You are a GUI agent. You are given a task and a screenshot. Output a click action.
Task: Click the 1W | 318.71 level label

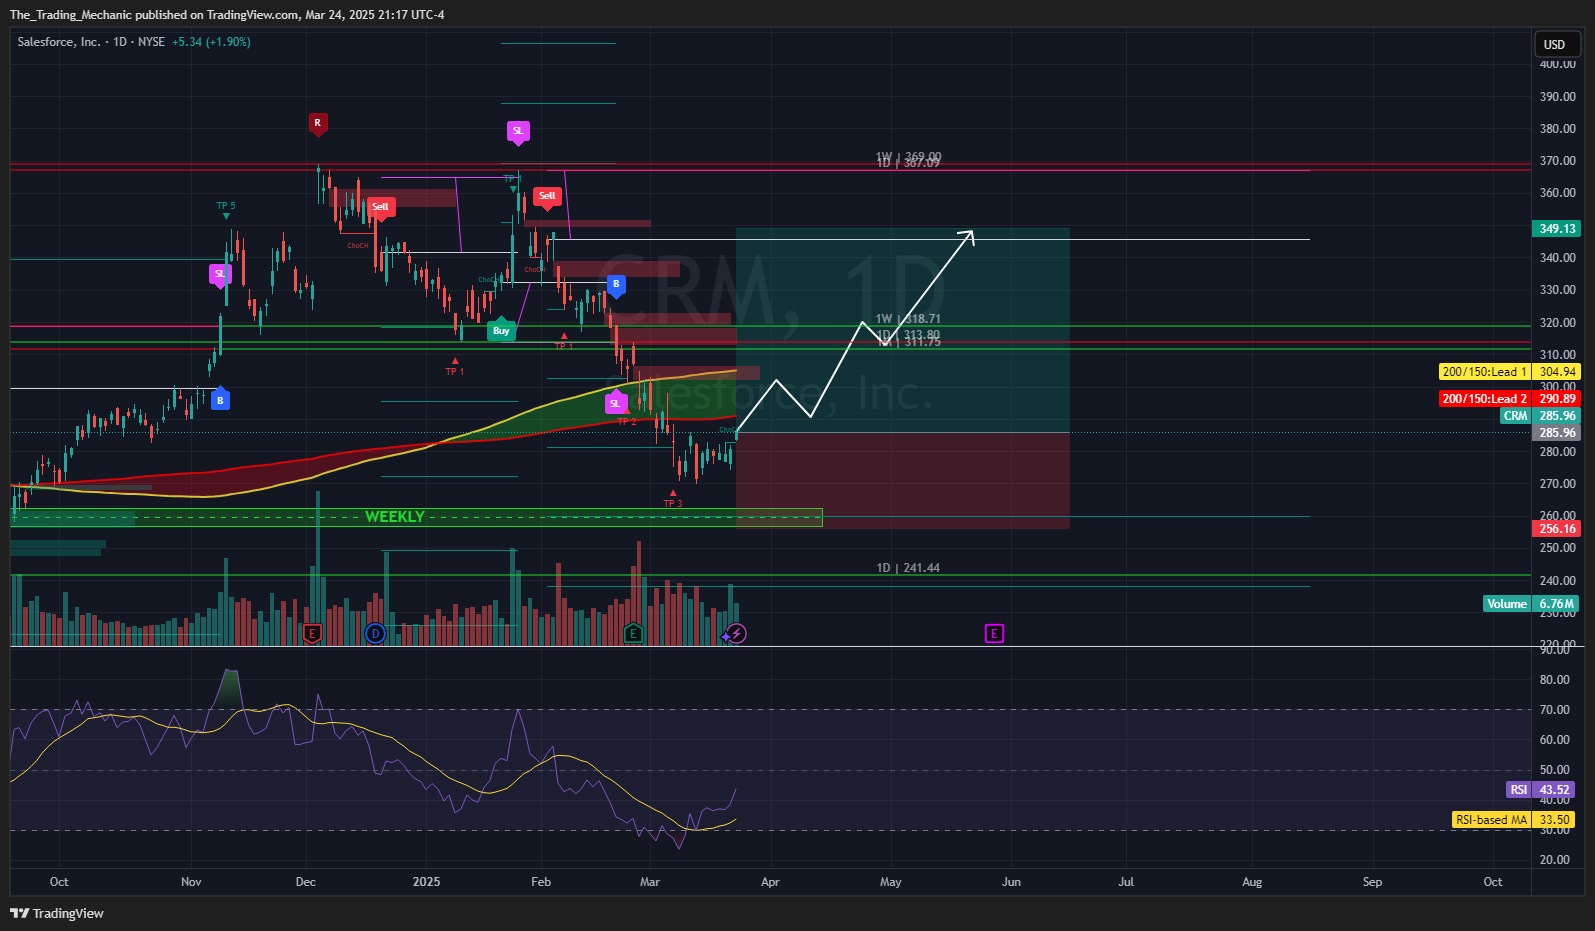(908, 319)
